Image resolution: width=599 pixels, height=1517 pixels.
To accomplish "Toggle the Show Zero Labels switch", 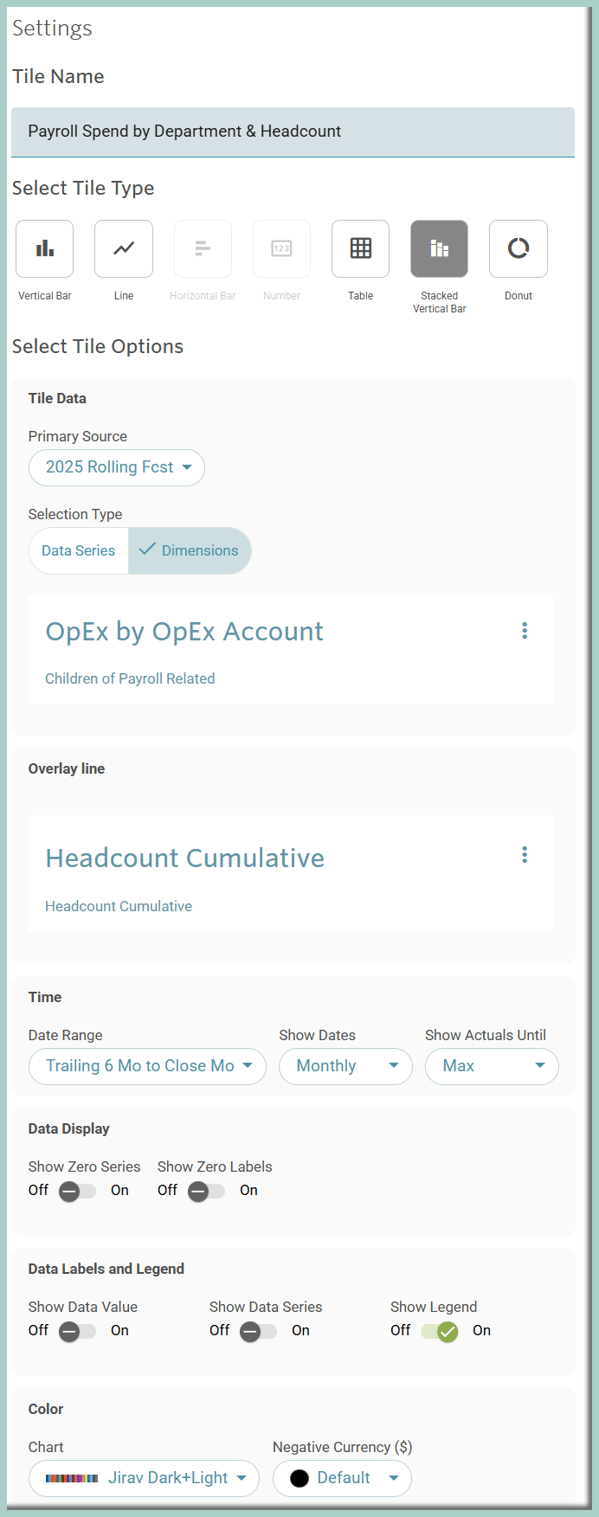I will [x=206, y=1190].
